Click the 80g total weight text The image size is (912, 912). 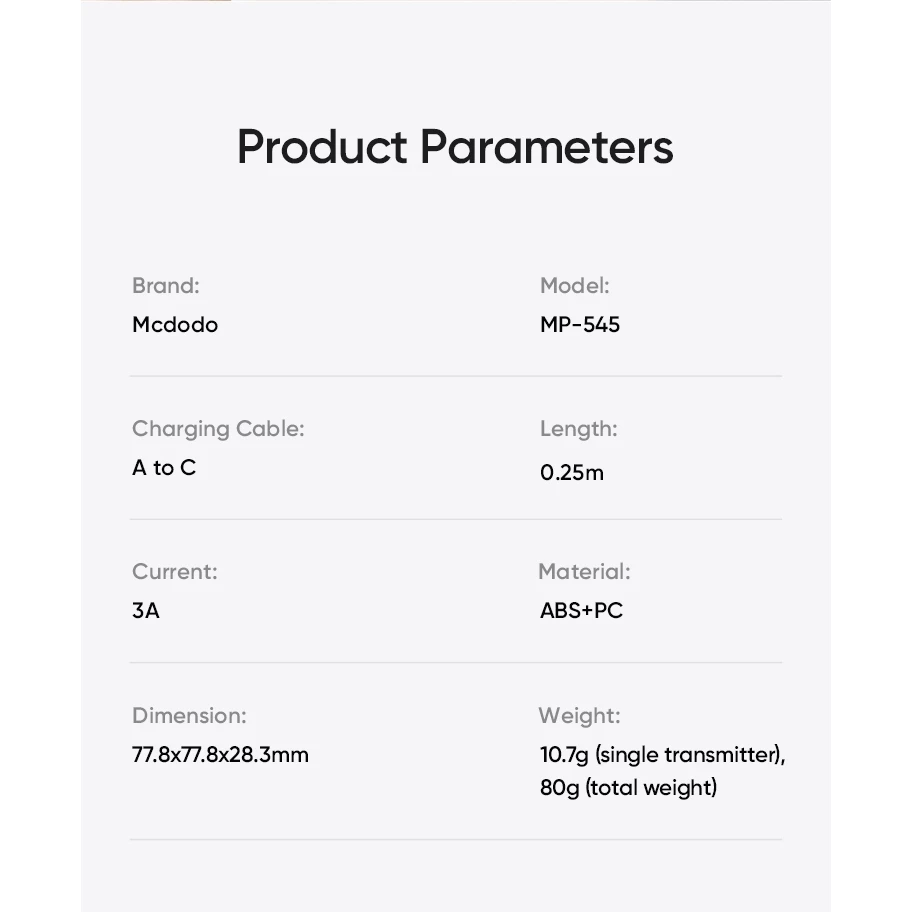[628, 788]
